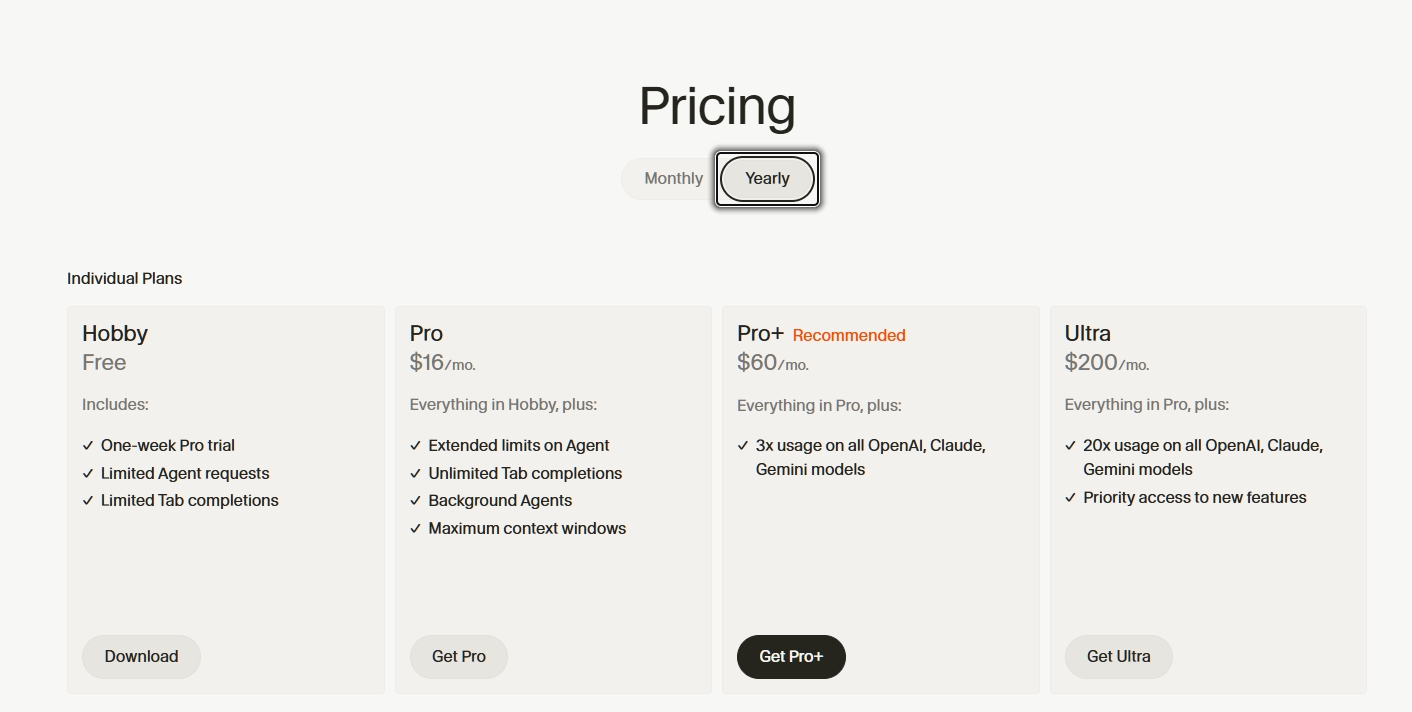This screenshot has width=1412, height=712.
Task: Click the checkmark beside Priority access feature
Action: (x=1070, y=497)
